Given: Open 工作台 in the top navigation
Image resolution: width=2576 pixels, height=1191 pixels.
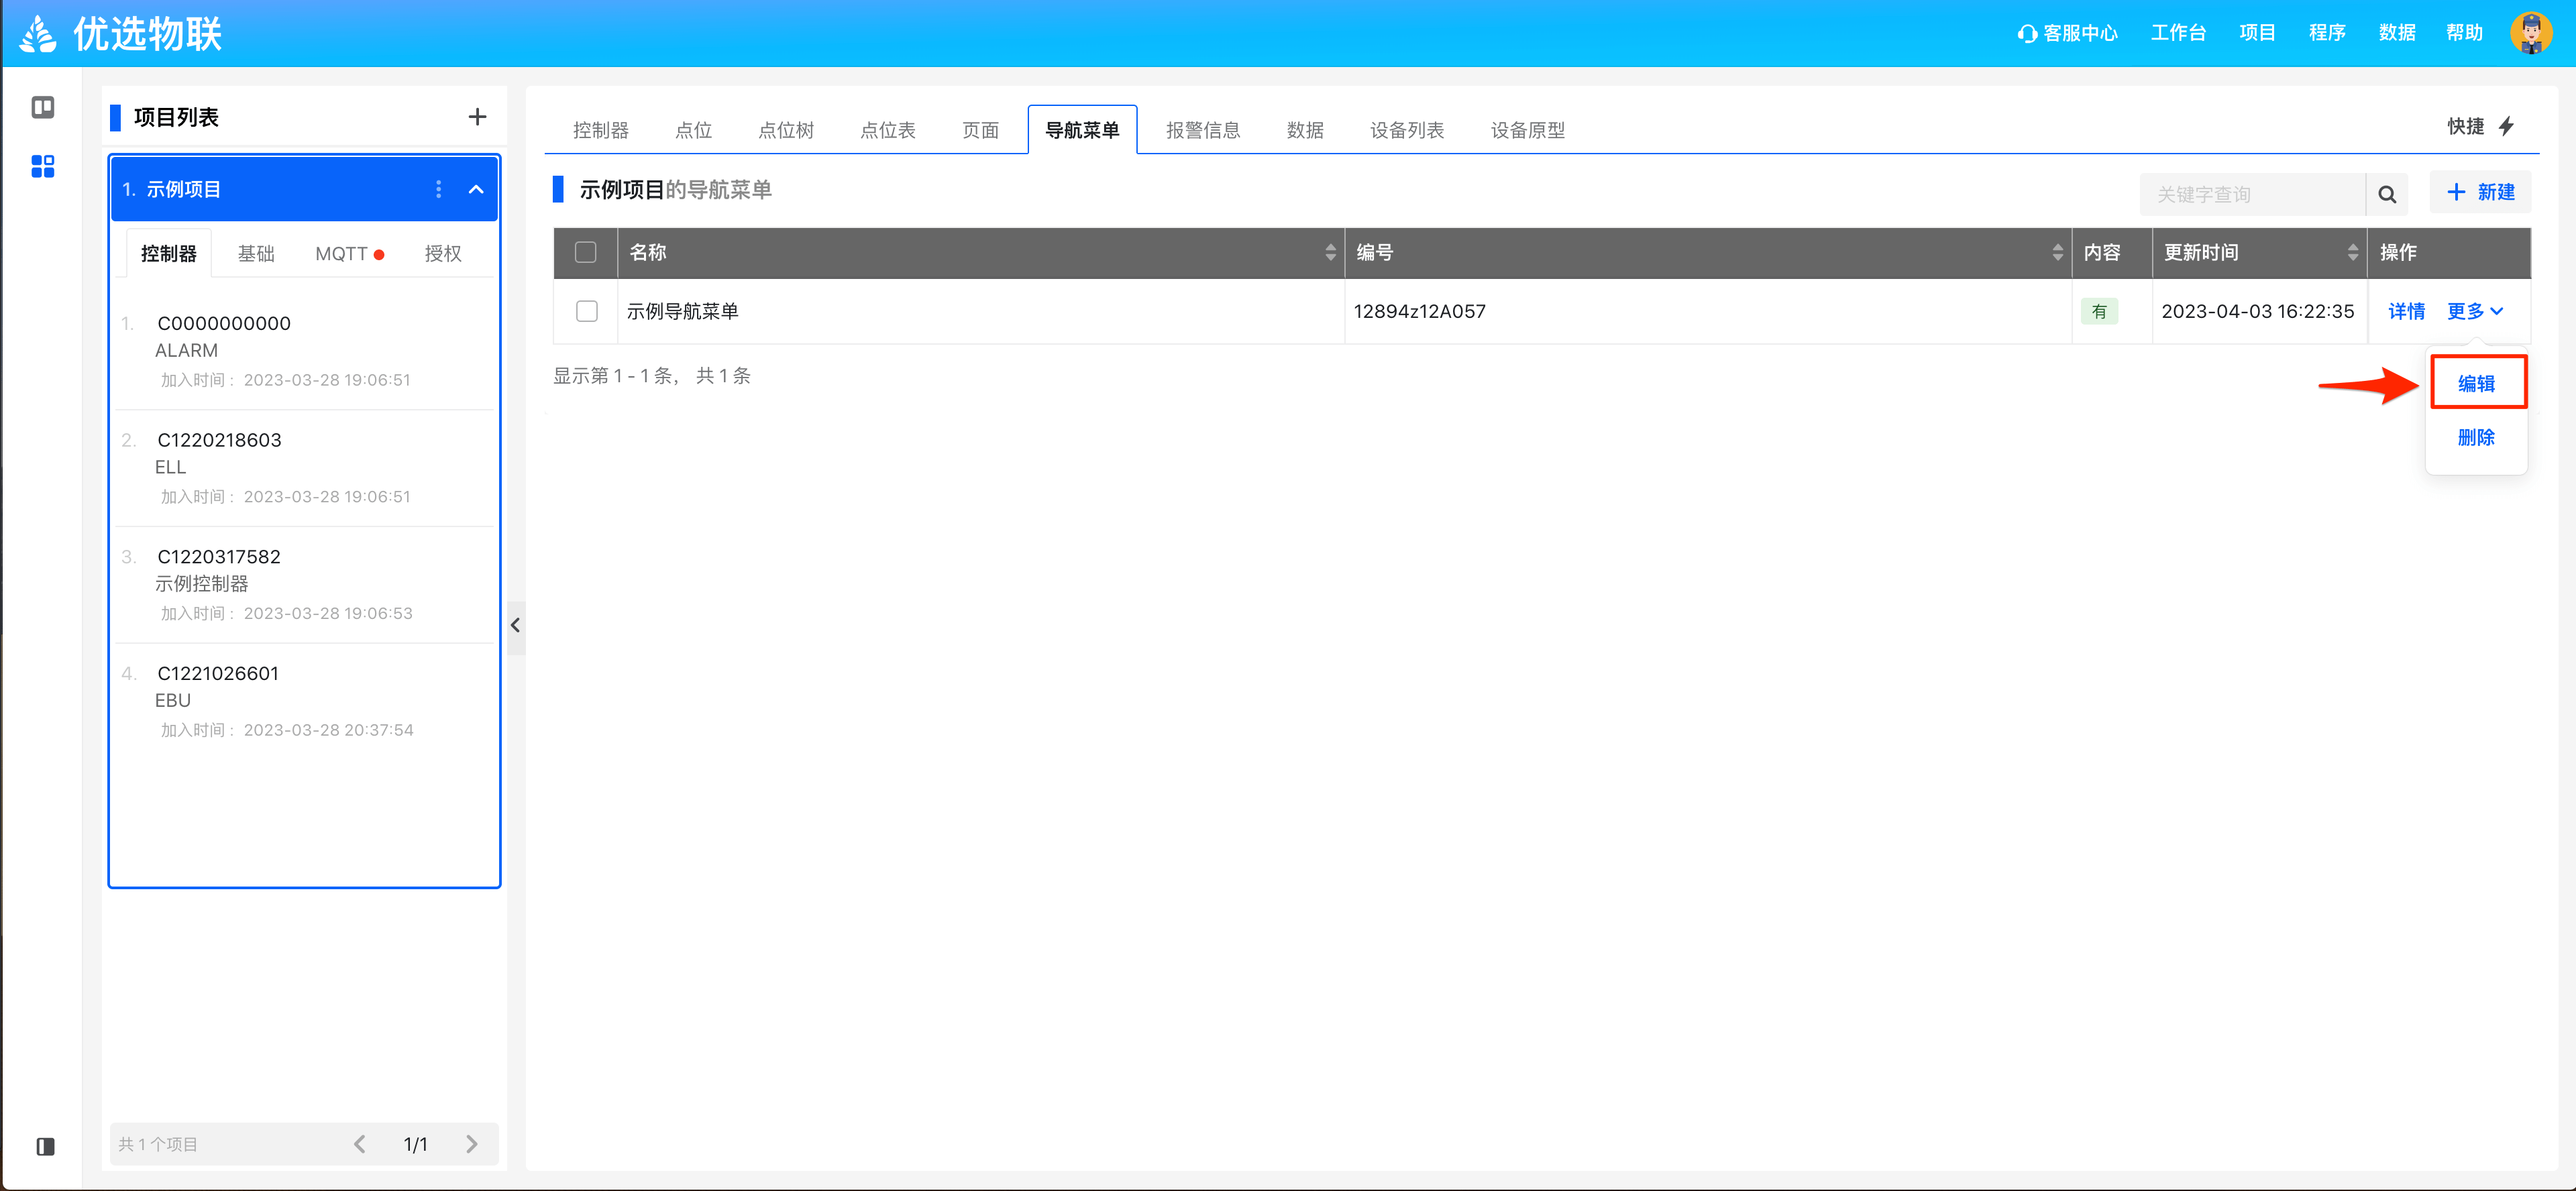Looking at the screenshot, I should pyautogui.click(x=2178, y=33).
